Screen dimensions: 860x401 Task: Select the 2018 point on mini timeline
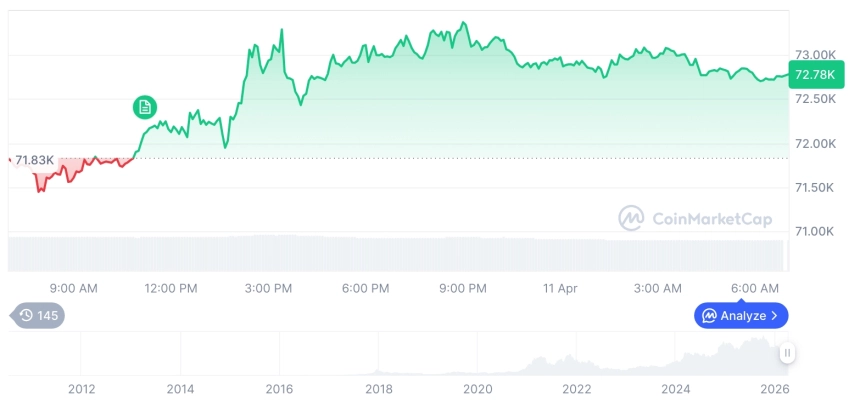point(378,388)
